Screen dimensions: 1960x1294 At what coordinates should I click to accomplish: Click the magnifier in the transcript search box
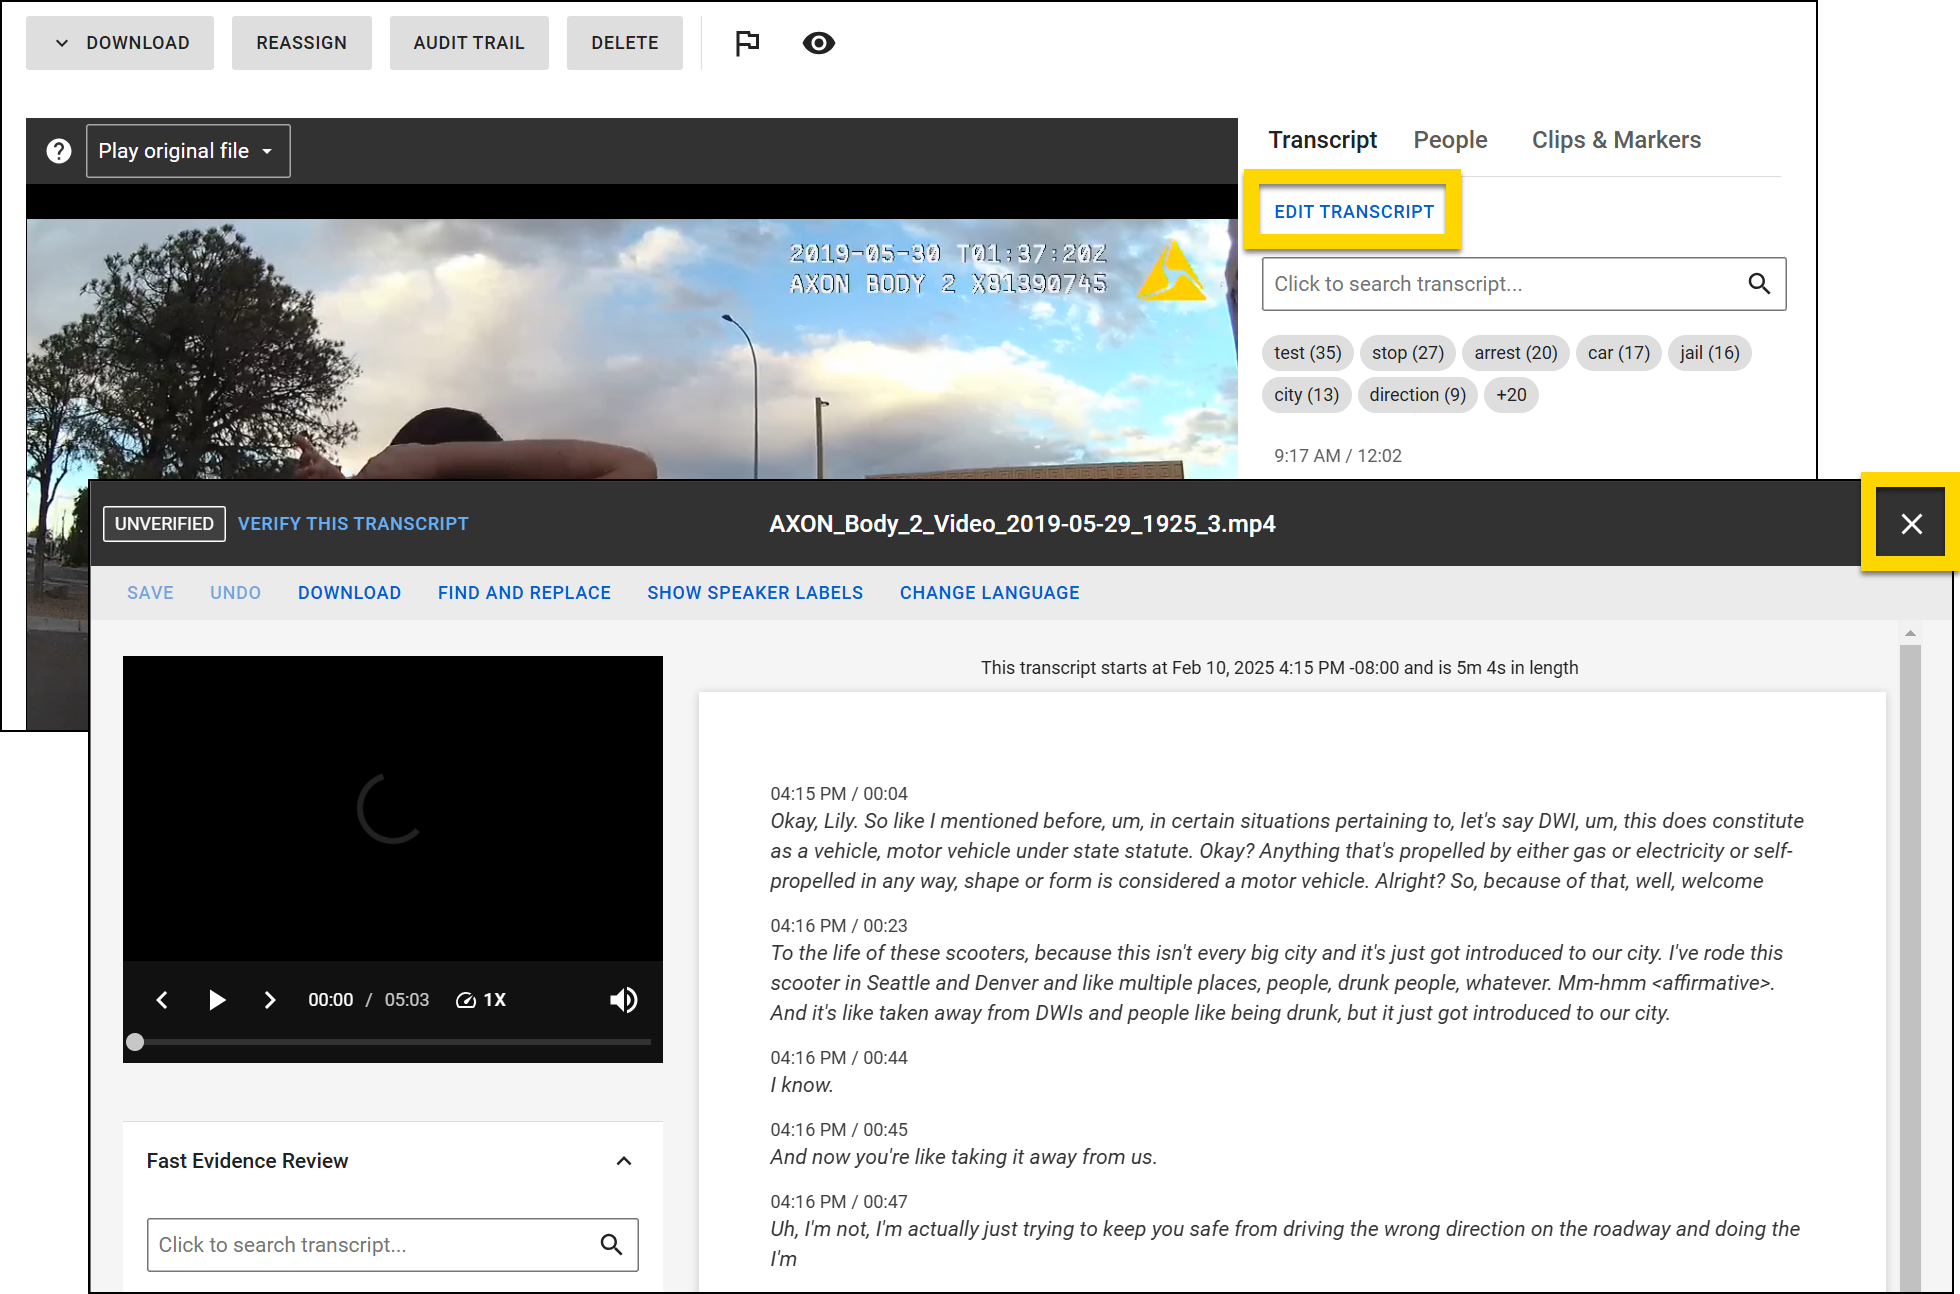1760,284
